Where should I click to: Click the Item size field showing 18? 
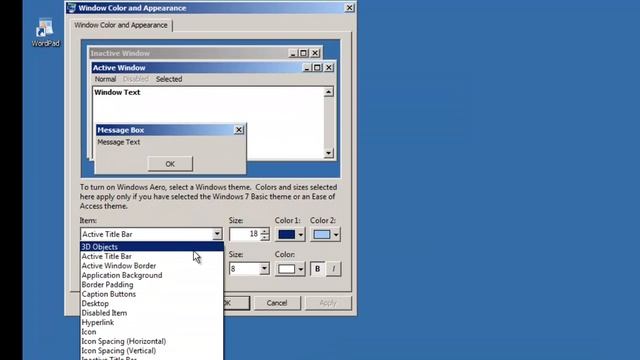point(244,234)
